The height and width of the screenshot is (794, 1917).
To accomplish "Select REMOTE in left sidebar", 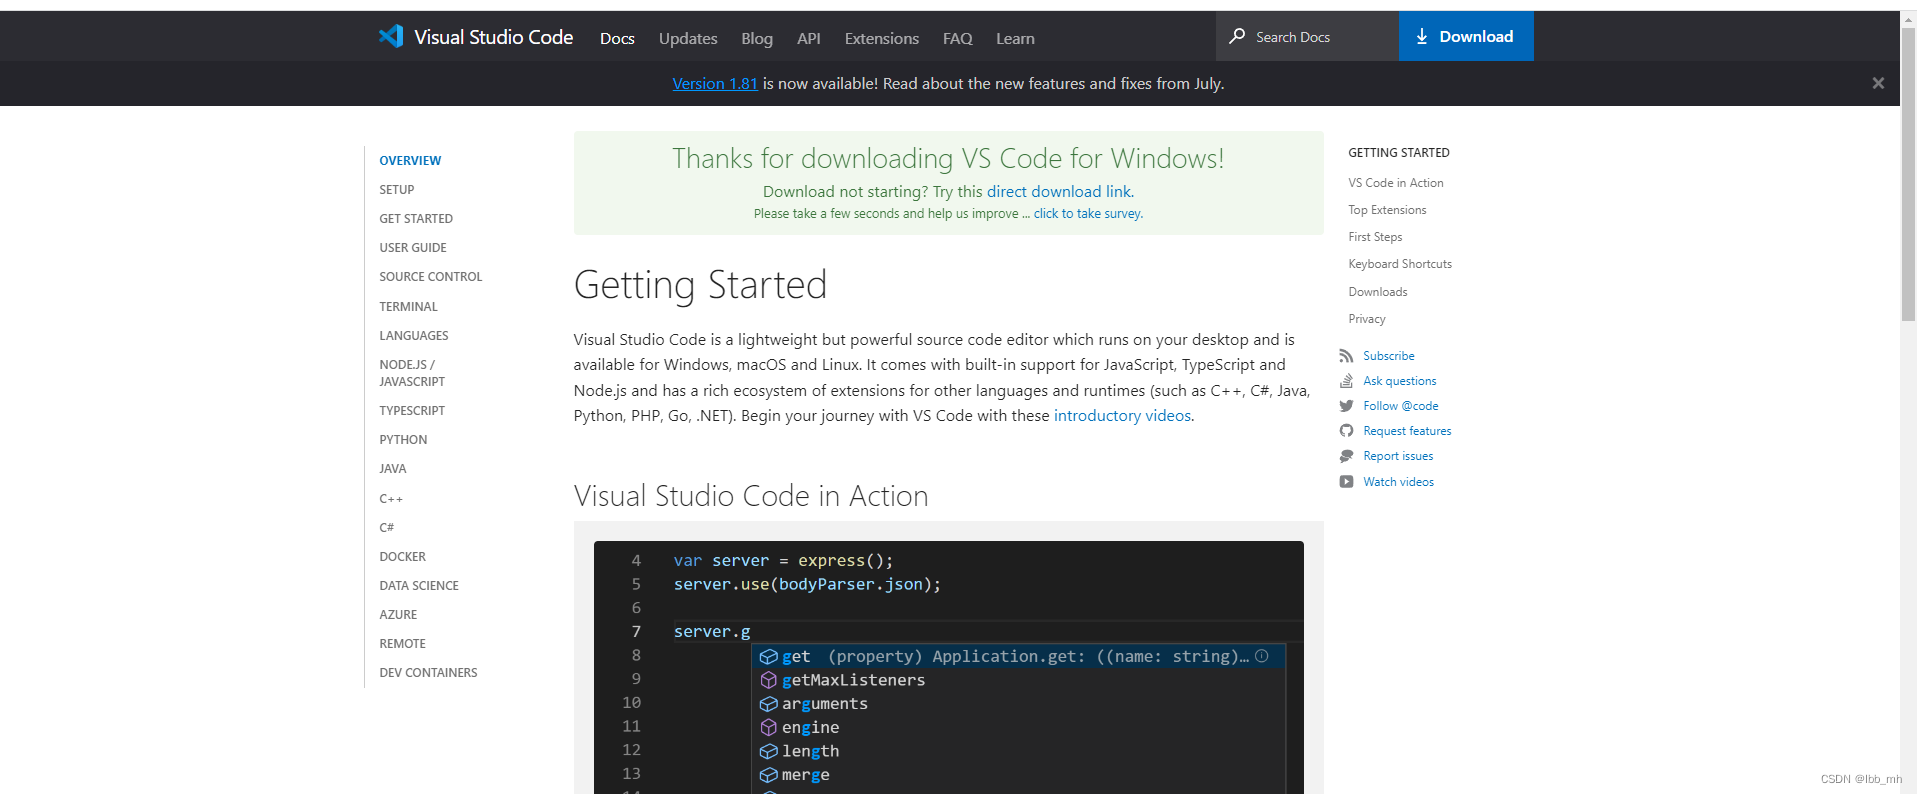I will pyautogui.click(x=403, y=644).
